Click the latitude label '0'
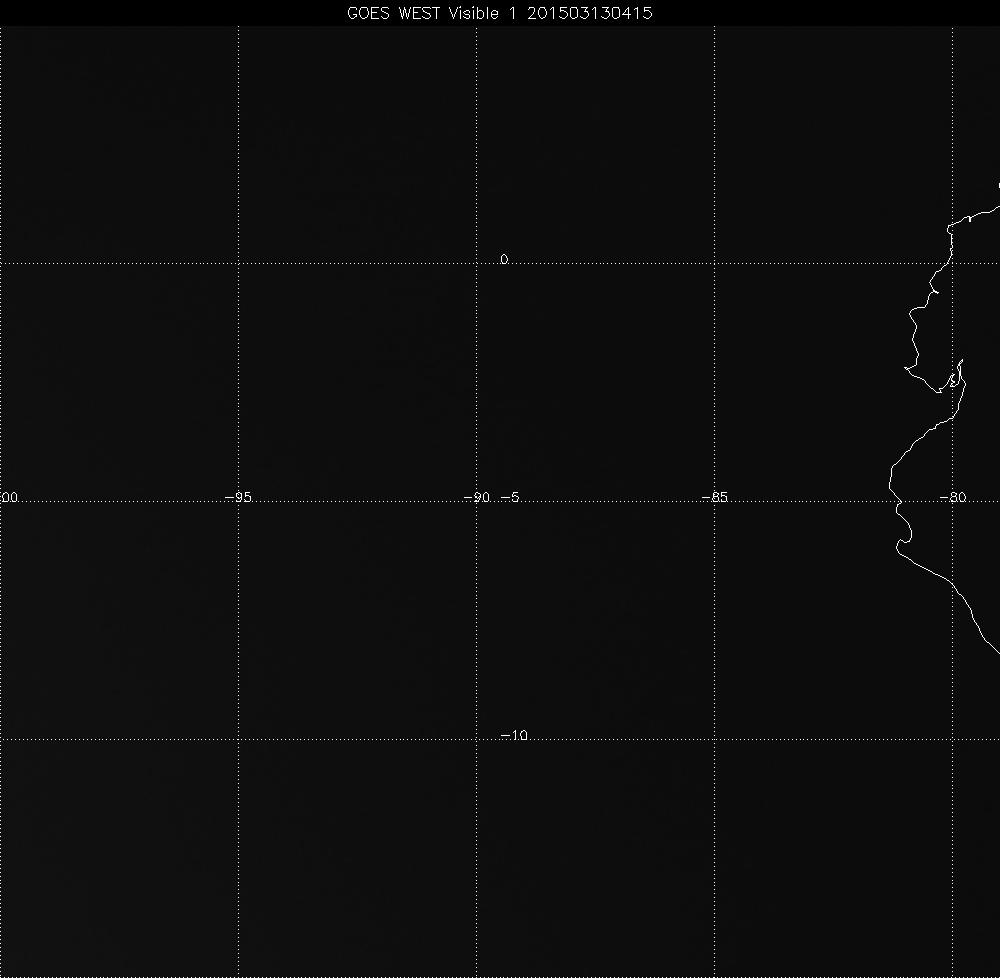This screenshot has width=1000, height=978. 504,259
